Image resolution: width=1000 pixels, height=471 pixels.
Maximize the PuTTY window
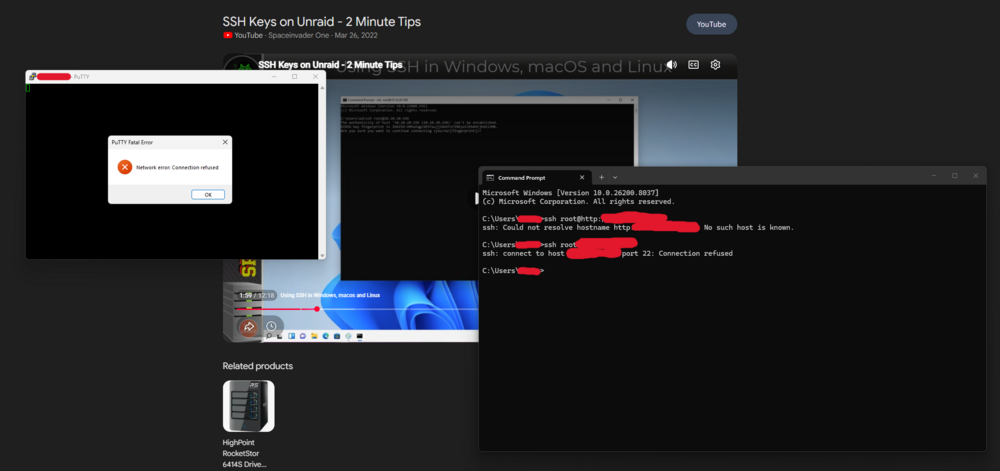294,76
